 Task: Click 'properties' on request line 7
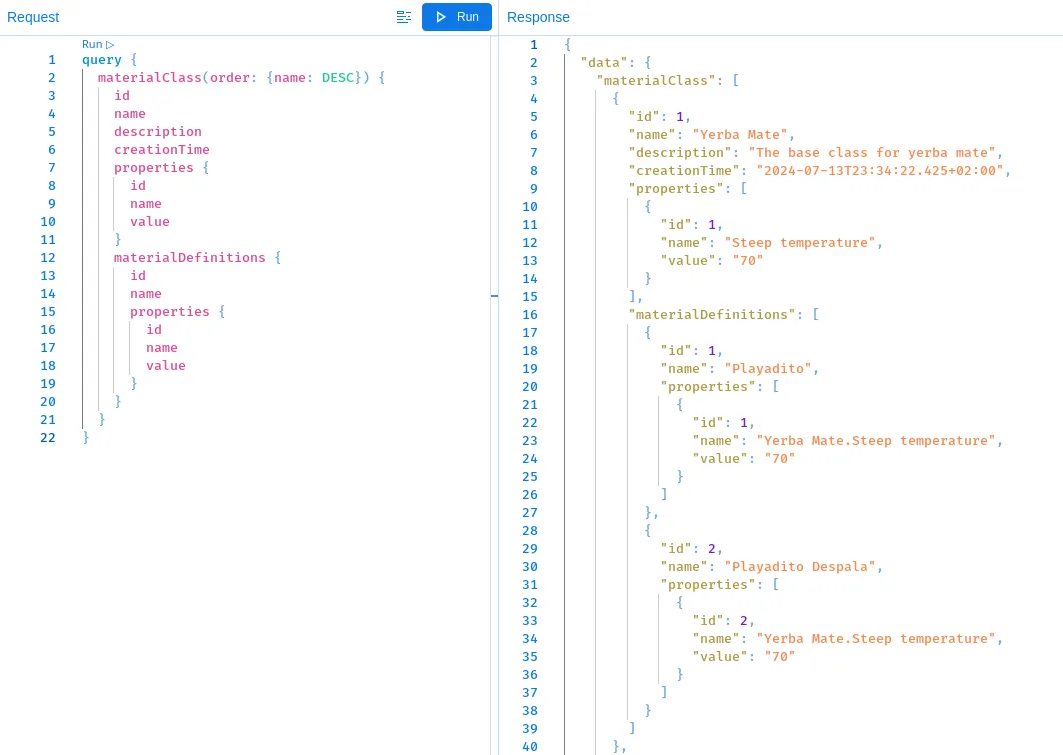pos(153,167)
